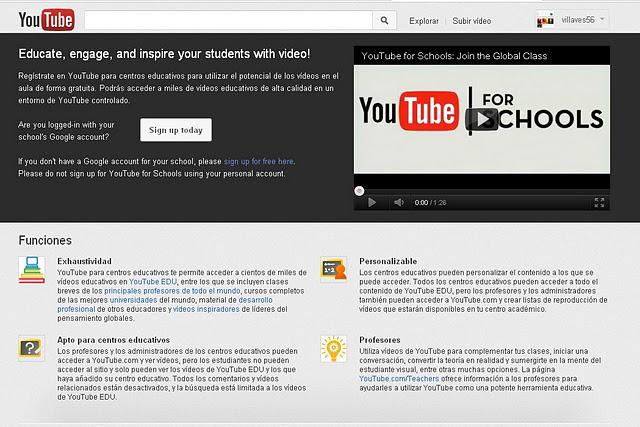This screenshot has width=640, height=427.
Task: Click the search magnifier button
Action: [384, 20]
